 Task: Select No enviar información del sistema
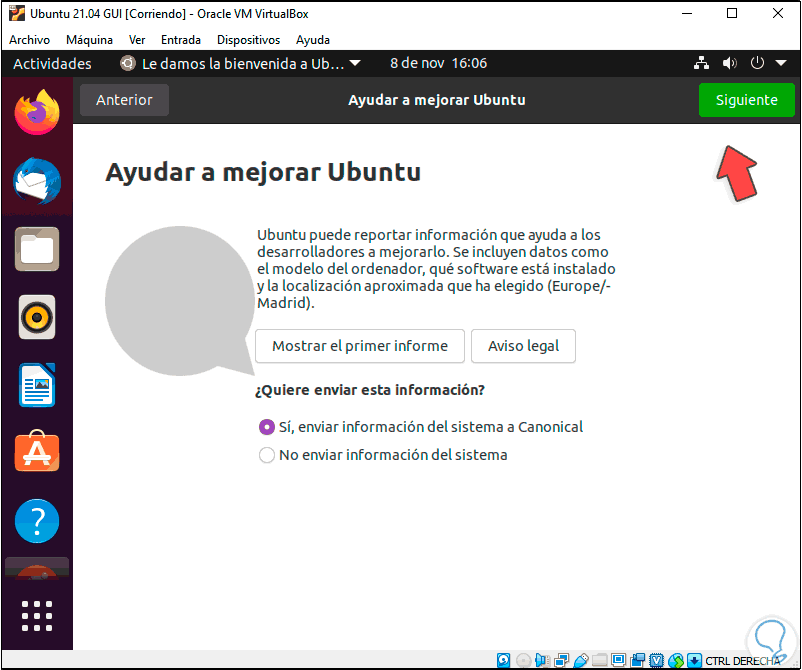coord(383,455)
